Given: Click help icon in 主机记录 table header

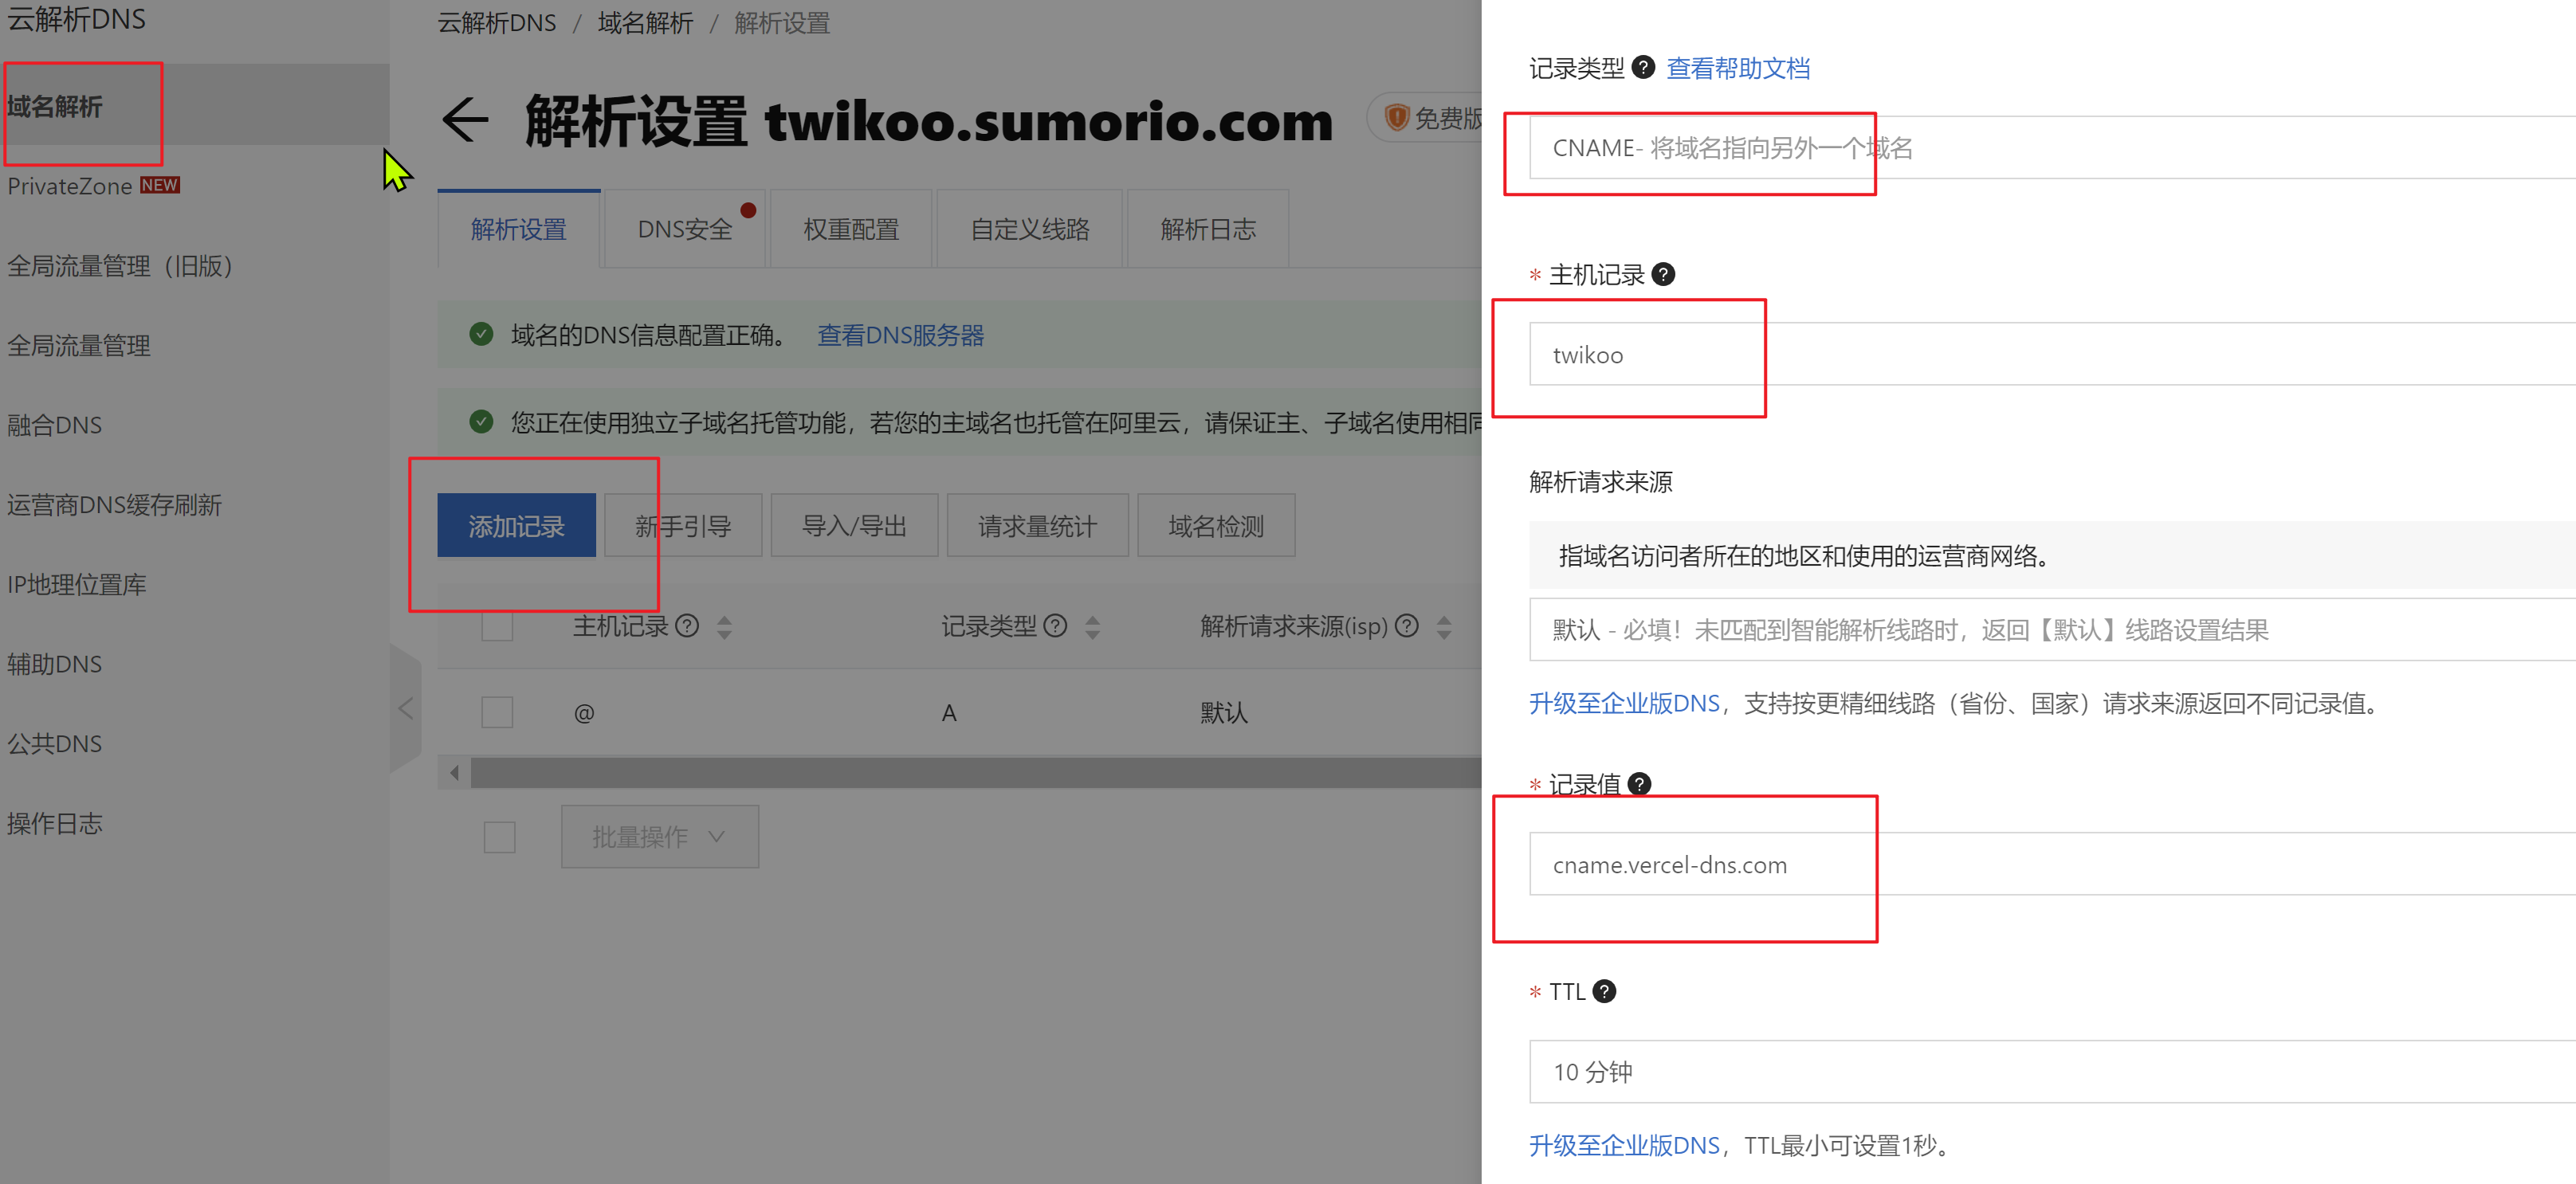Looking at the screenshot, I should coord(687,626).
